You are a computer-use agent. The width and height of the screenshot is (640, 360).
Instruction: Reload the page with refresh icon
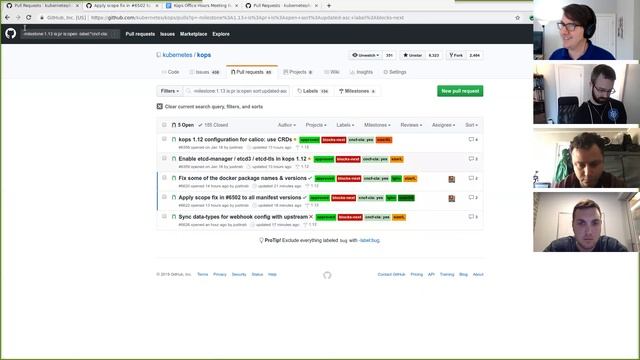[29, 18]
